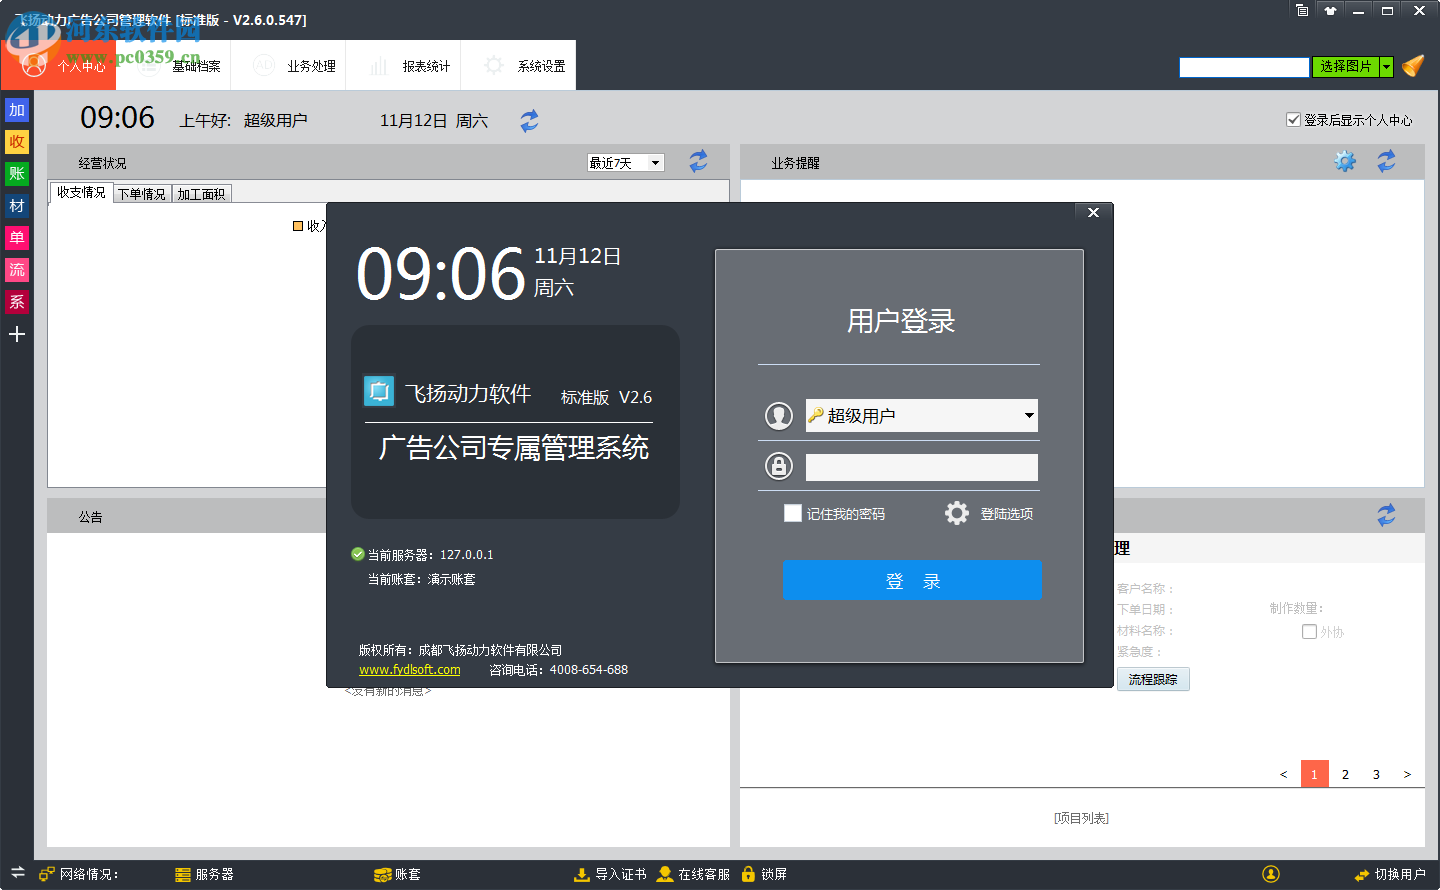Select the 加 shortcut icon in sidebar

(16, 109)
